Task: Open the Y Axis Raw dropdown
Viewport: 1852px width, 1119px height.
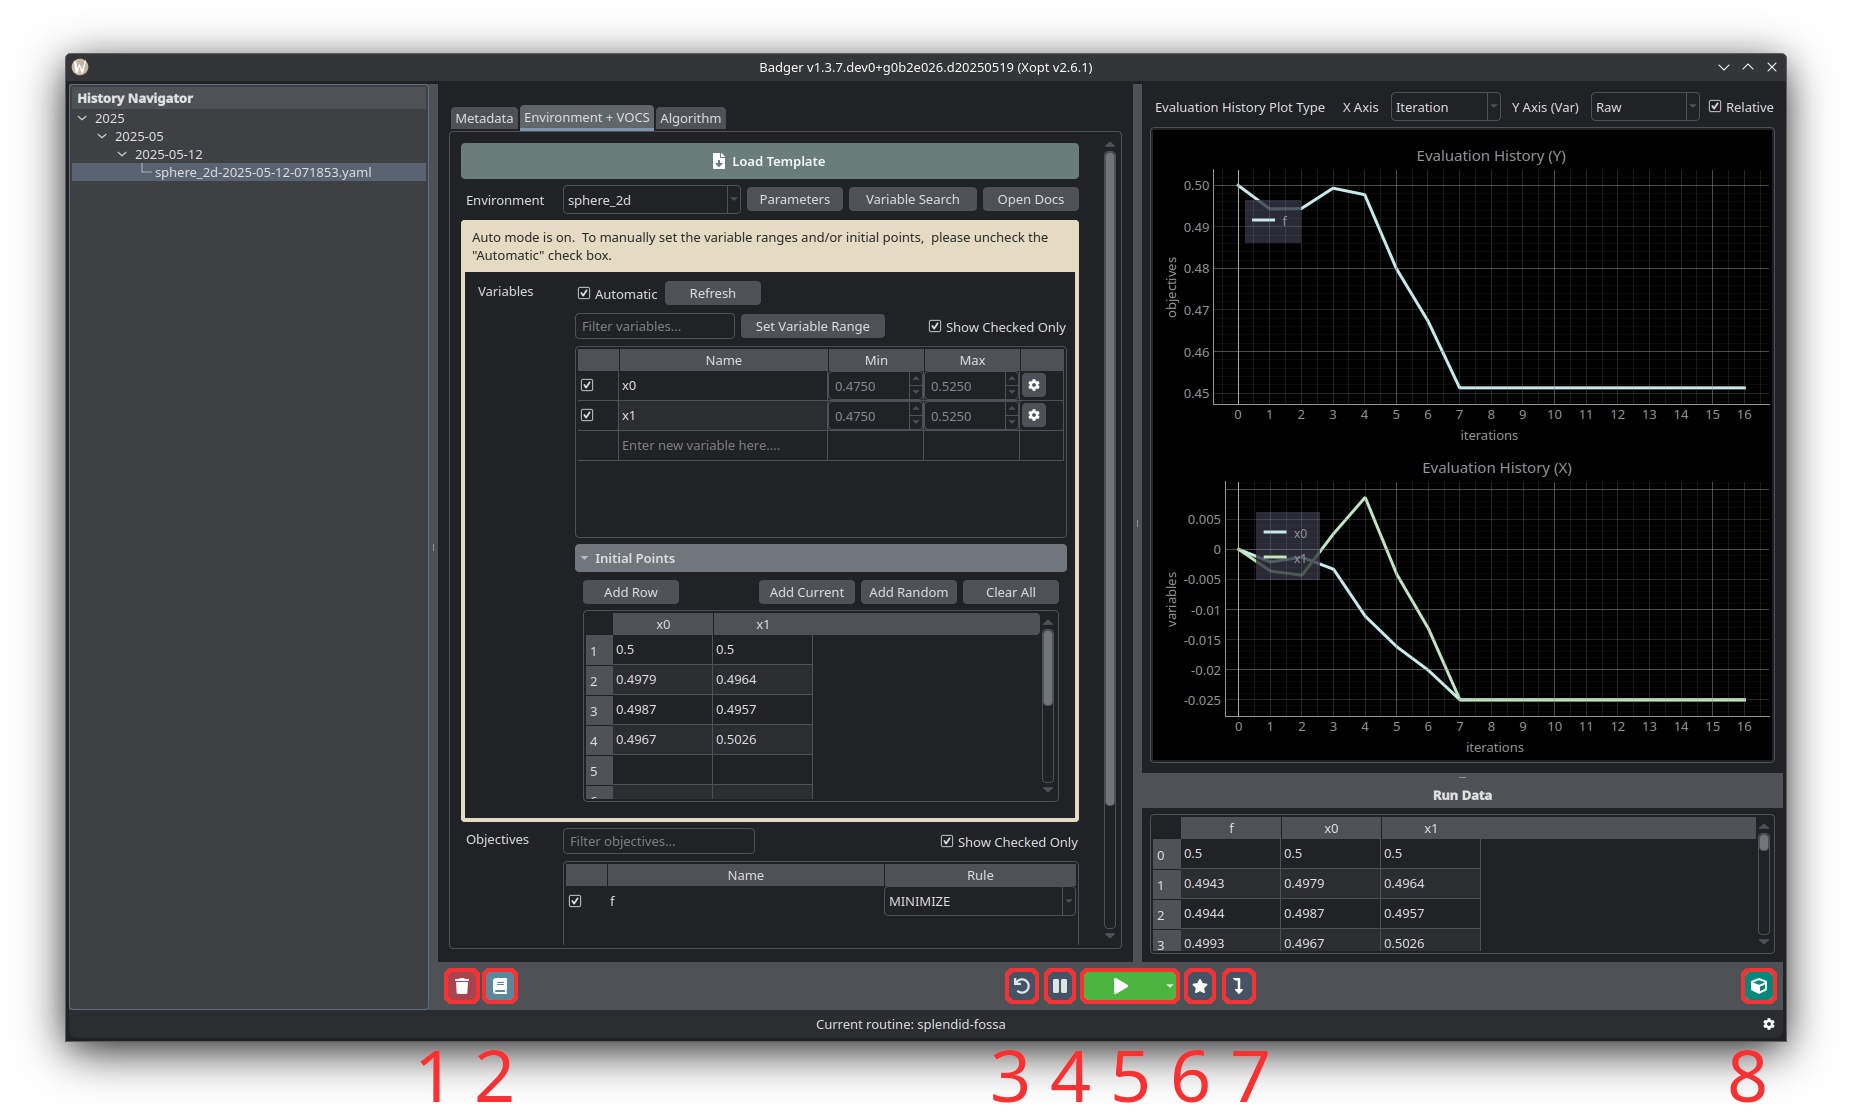Action: [1645, 107]
